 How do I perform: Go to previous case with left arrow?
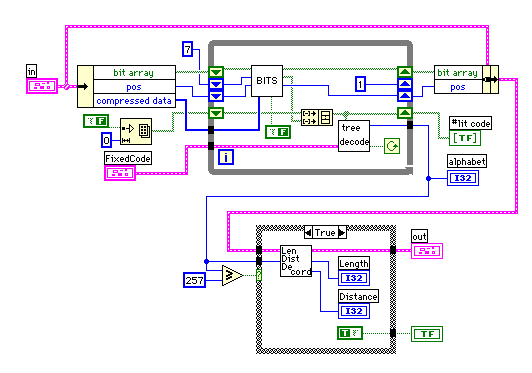point(308,232)
